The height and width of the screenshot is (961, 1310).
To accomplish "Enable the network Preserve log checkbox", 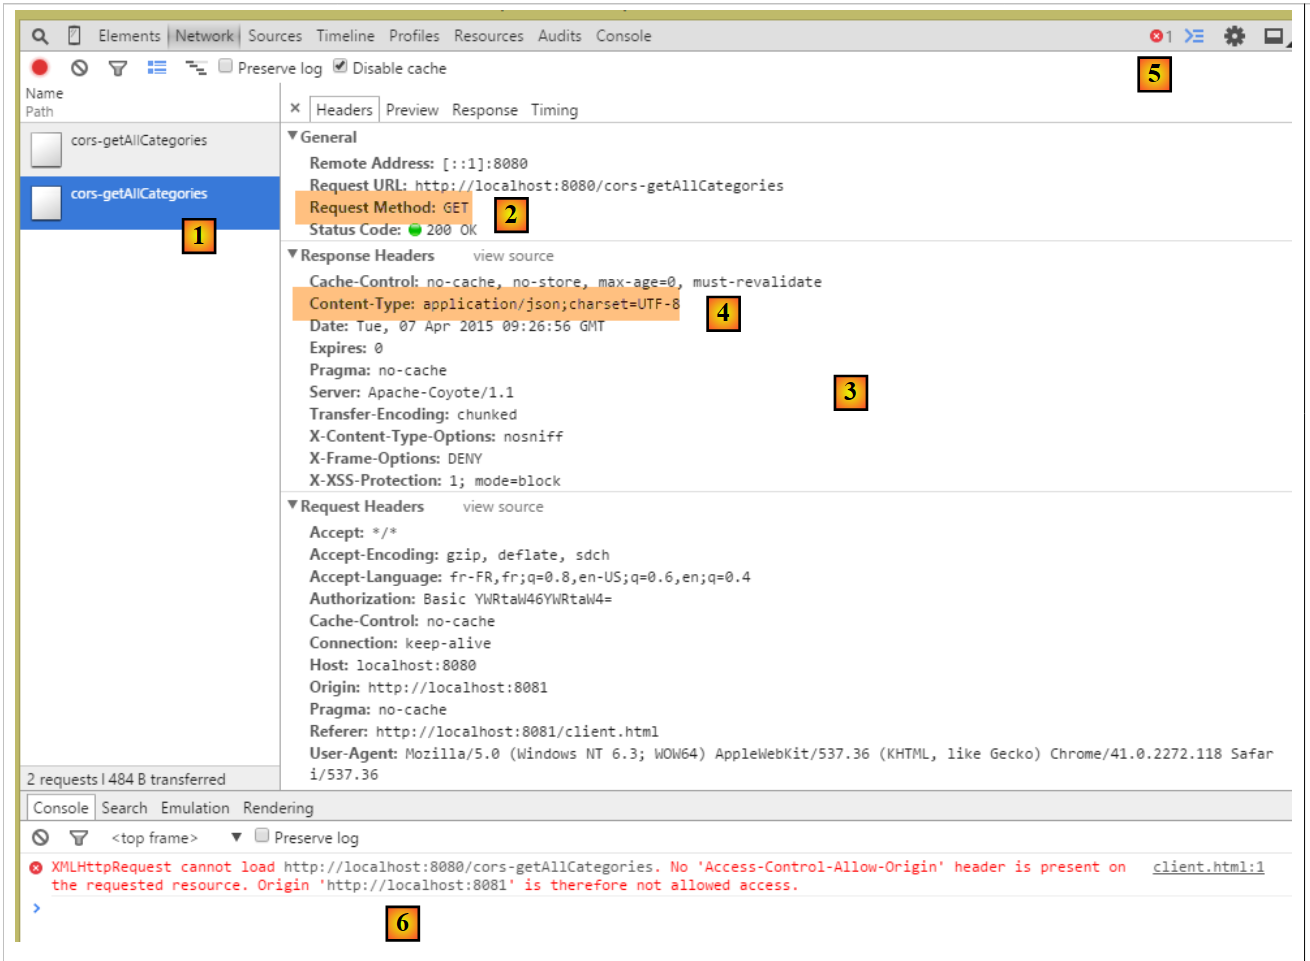I will [226, 66].
